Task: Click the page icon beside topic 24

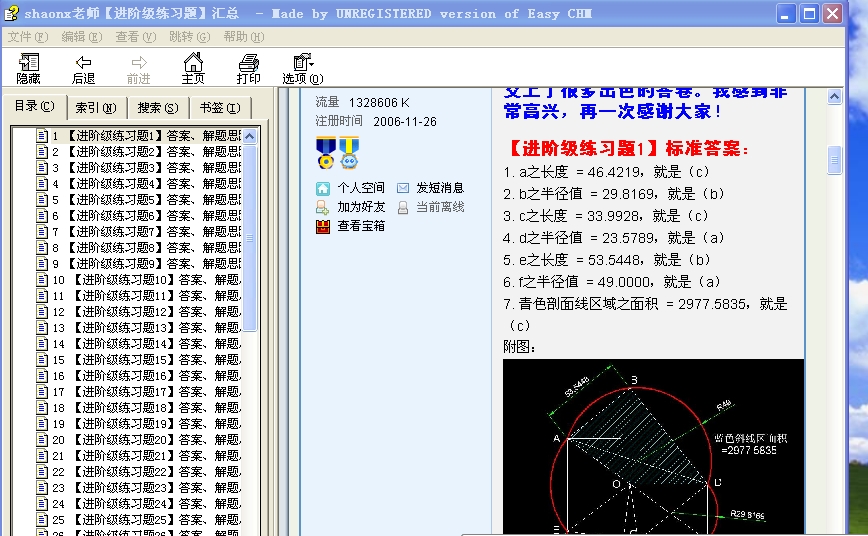Action: click(x=42, y=504)
